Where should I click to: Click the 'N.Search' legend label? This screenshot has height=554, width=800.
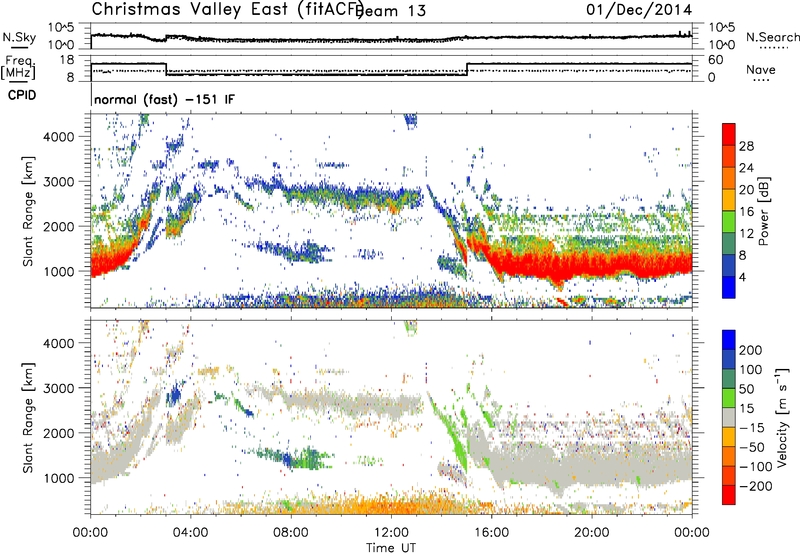[x=772, y=37]
